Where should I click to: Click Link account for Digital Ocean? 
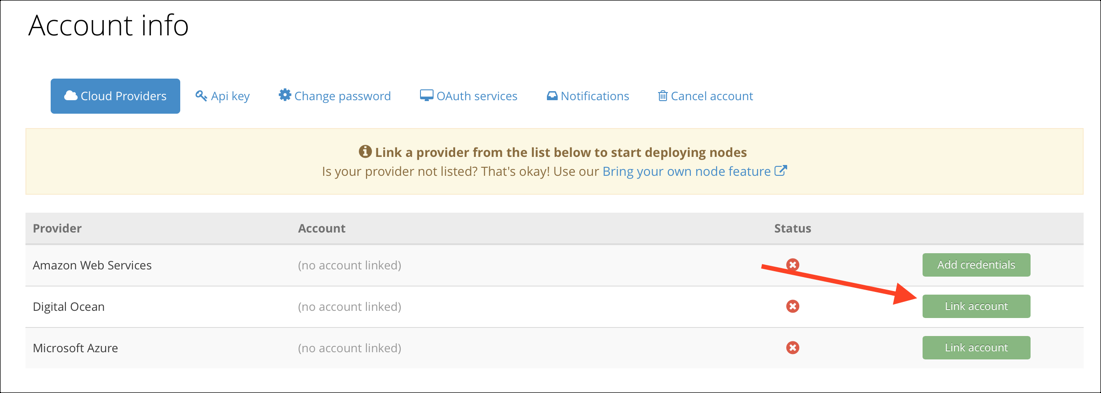click(x=976, y=307)
